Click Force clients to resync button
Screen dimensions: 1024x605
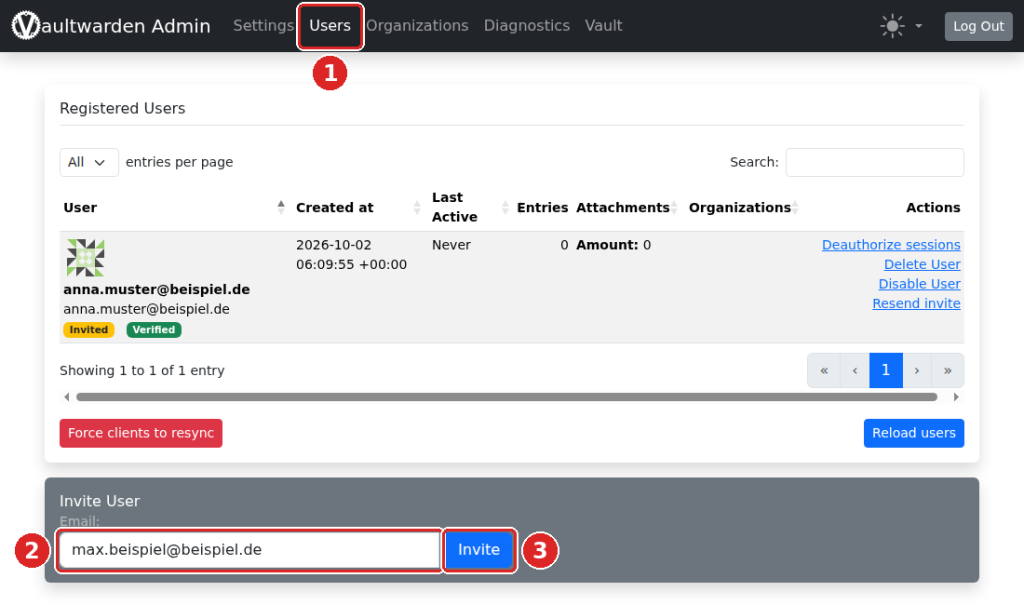pos(141,433)
